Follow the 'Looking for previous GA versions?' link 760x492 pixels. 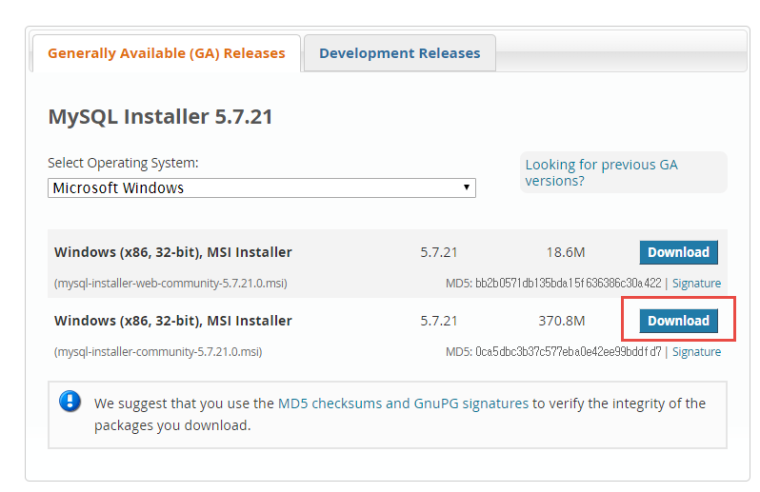(601, 173)
